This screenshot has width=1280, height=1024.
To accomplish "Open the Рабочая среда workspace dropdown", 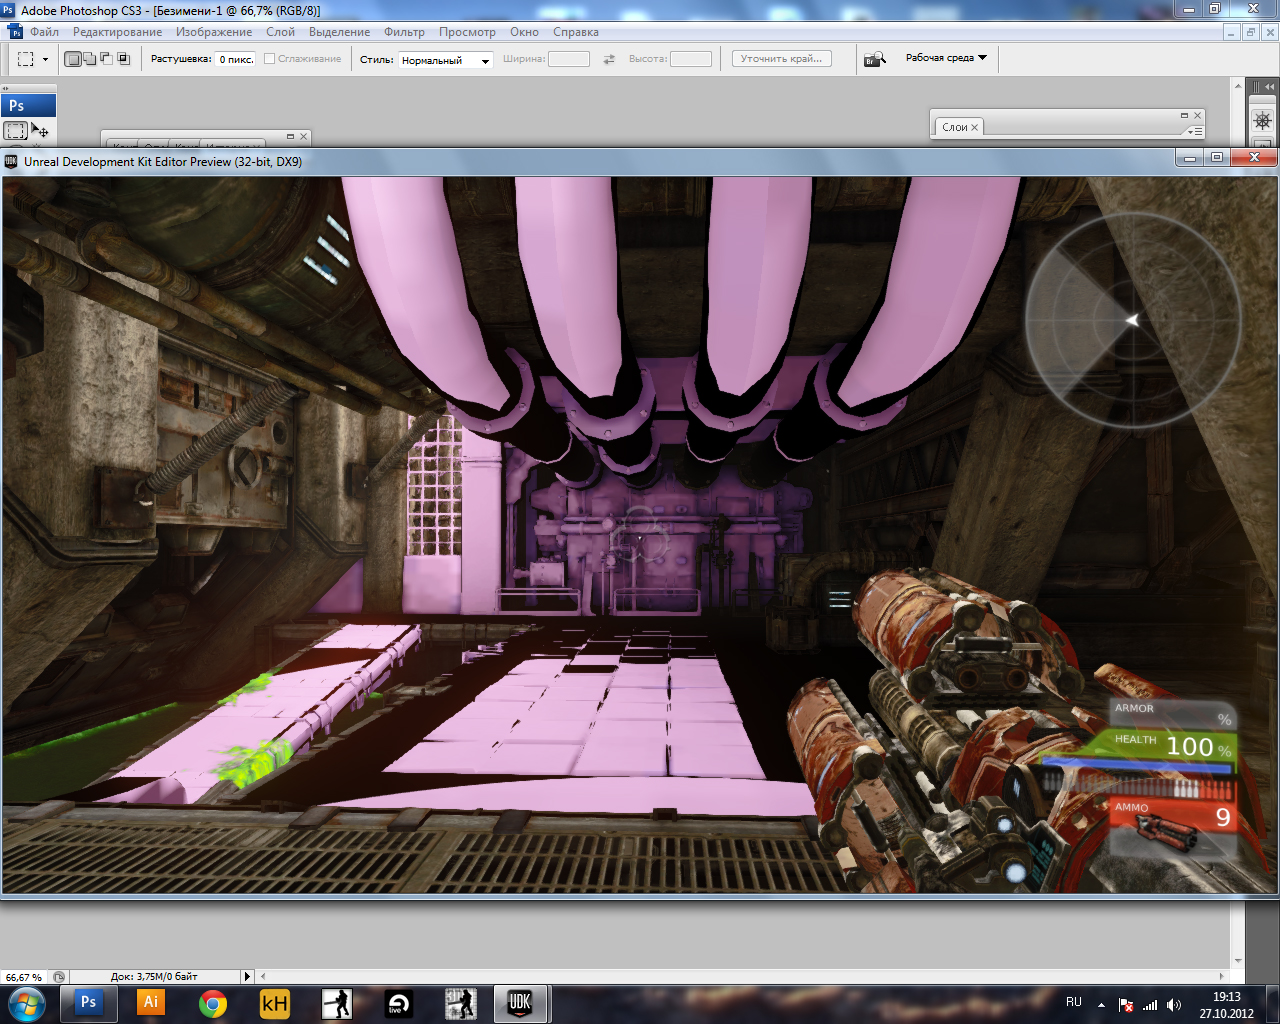I will [946, 58].
